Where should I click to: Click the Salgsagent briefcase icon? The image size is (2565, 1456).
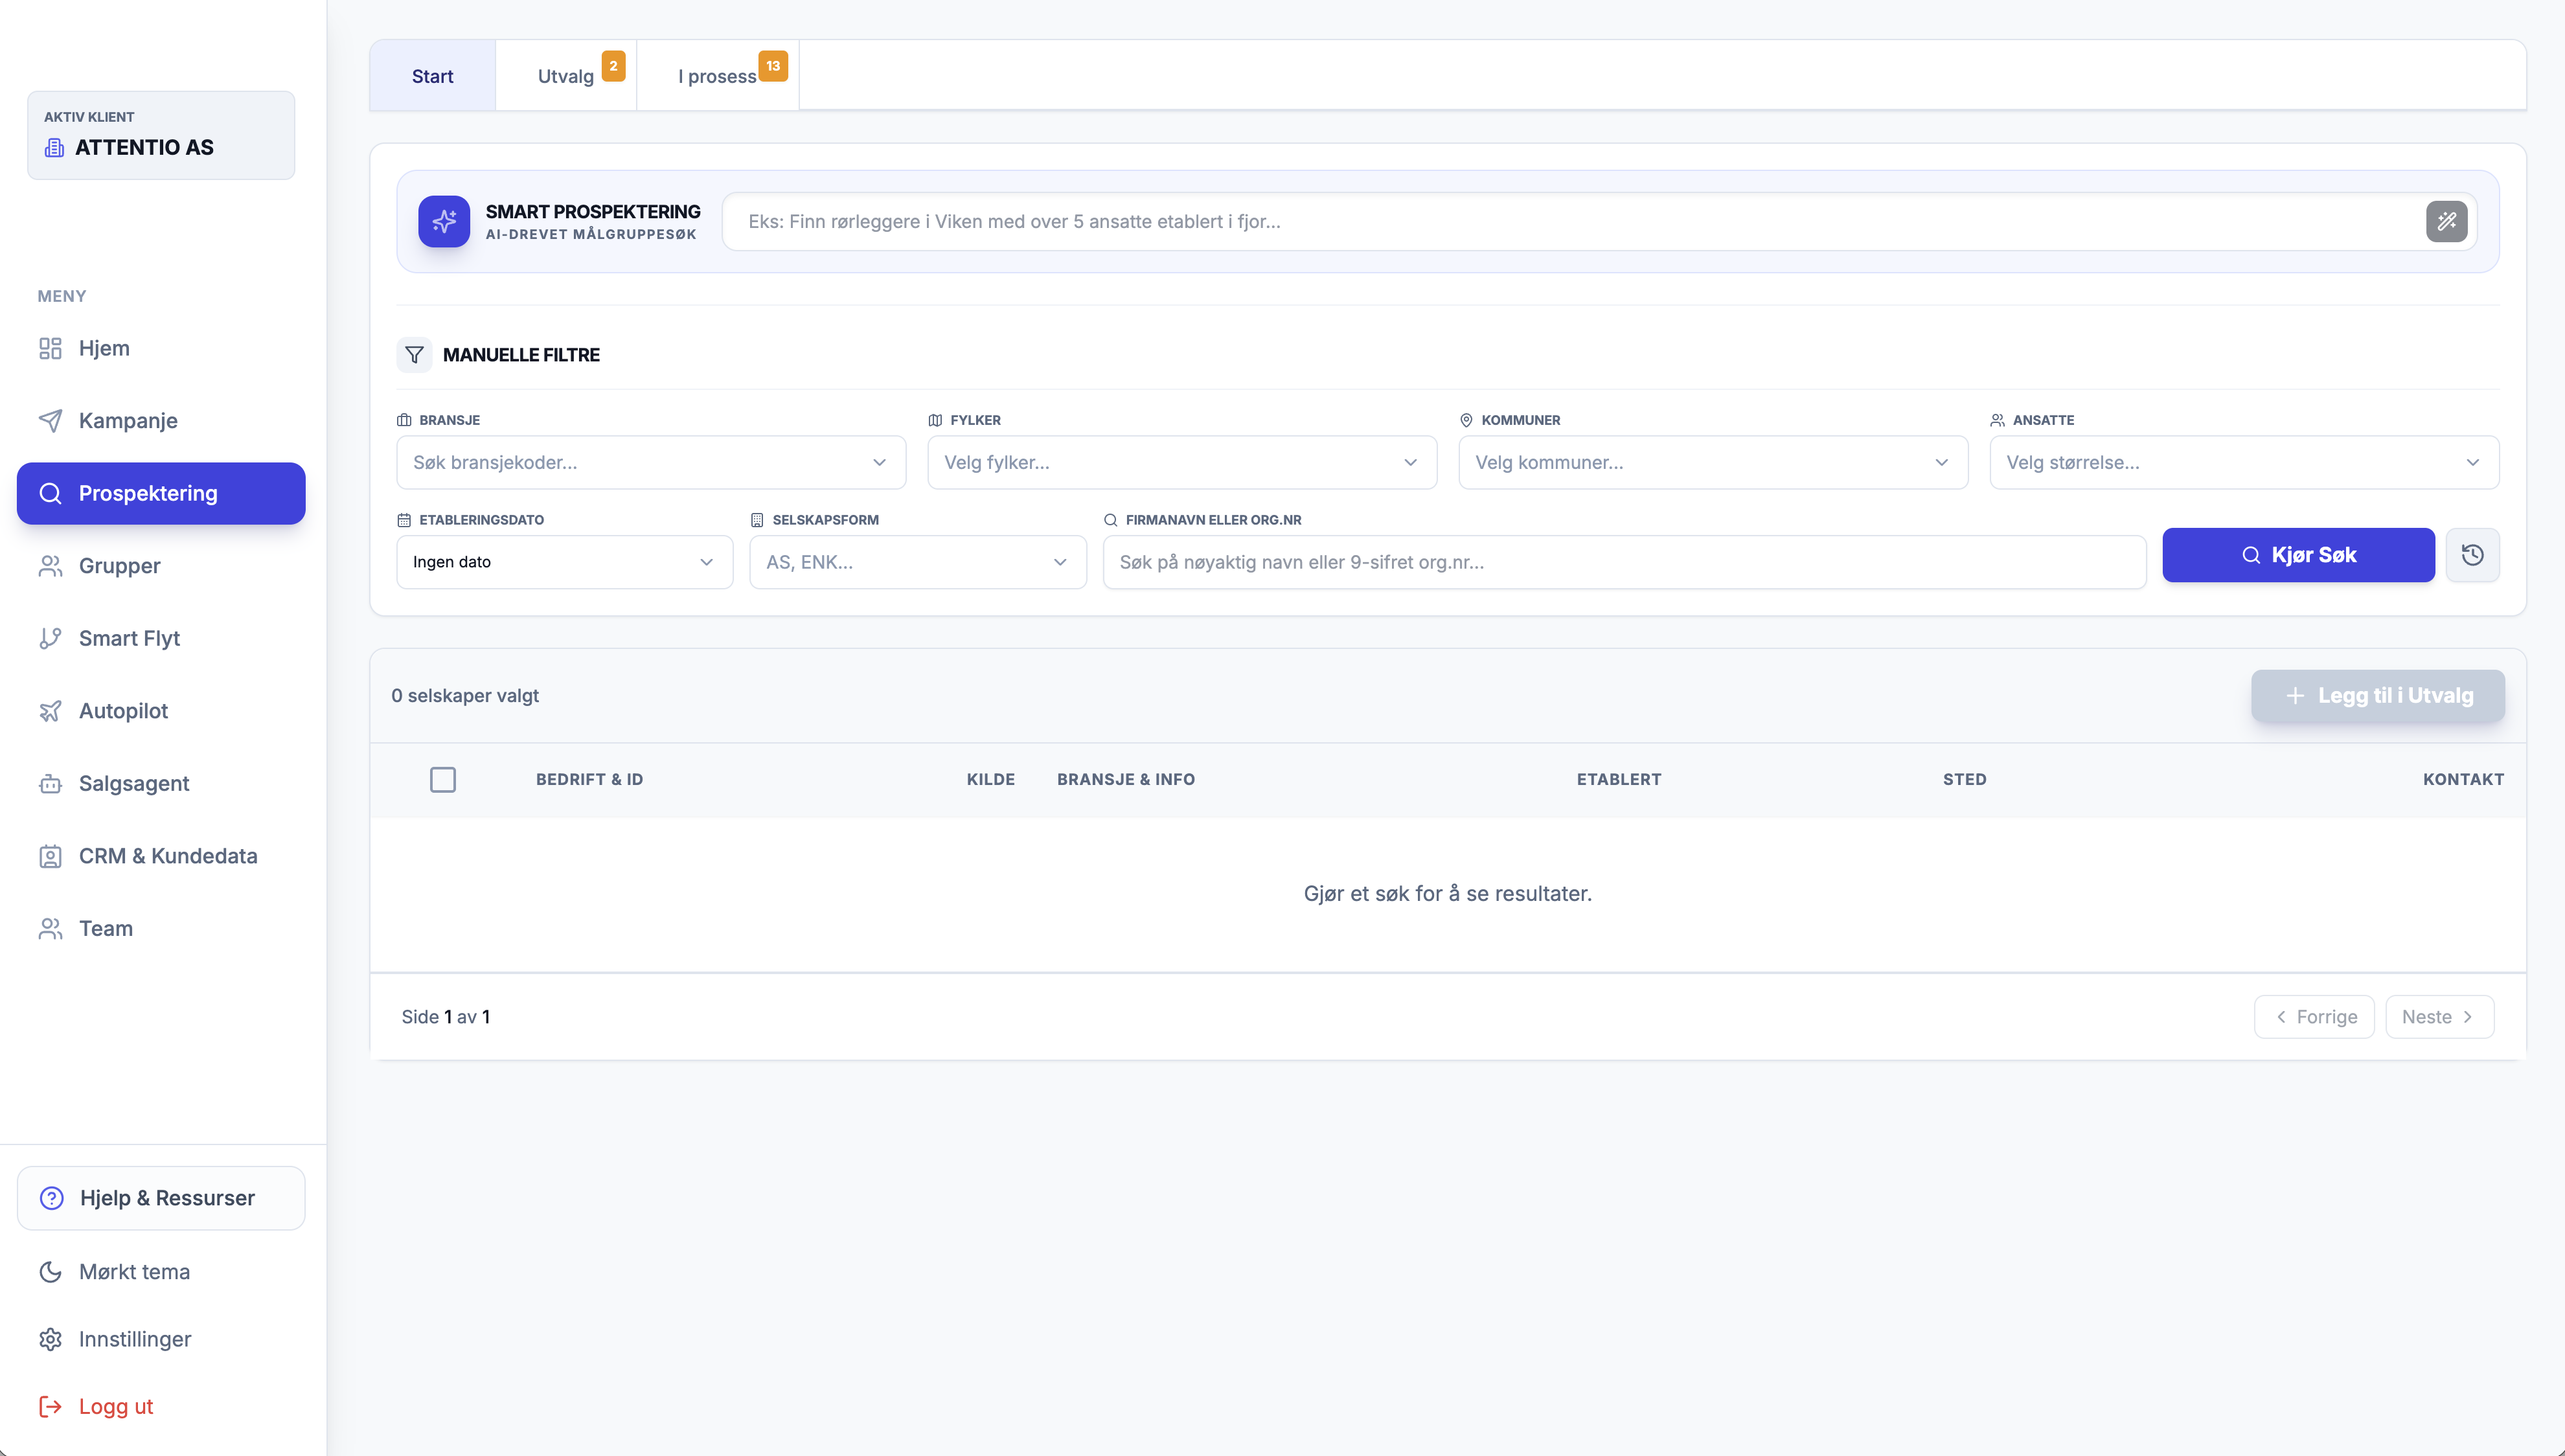[x=52, y=783]
